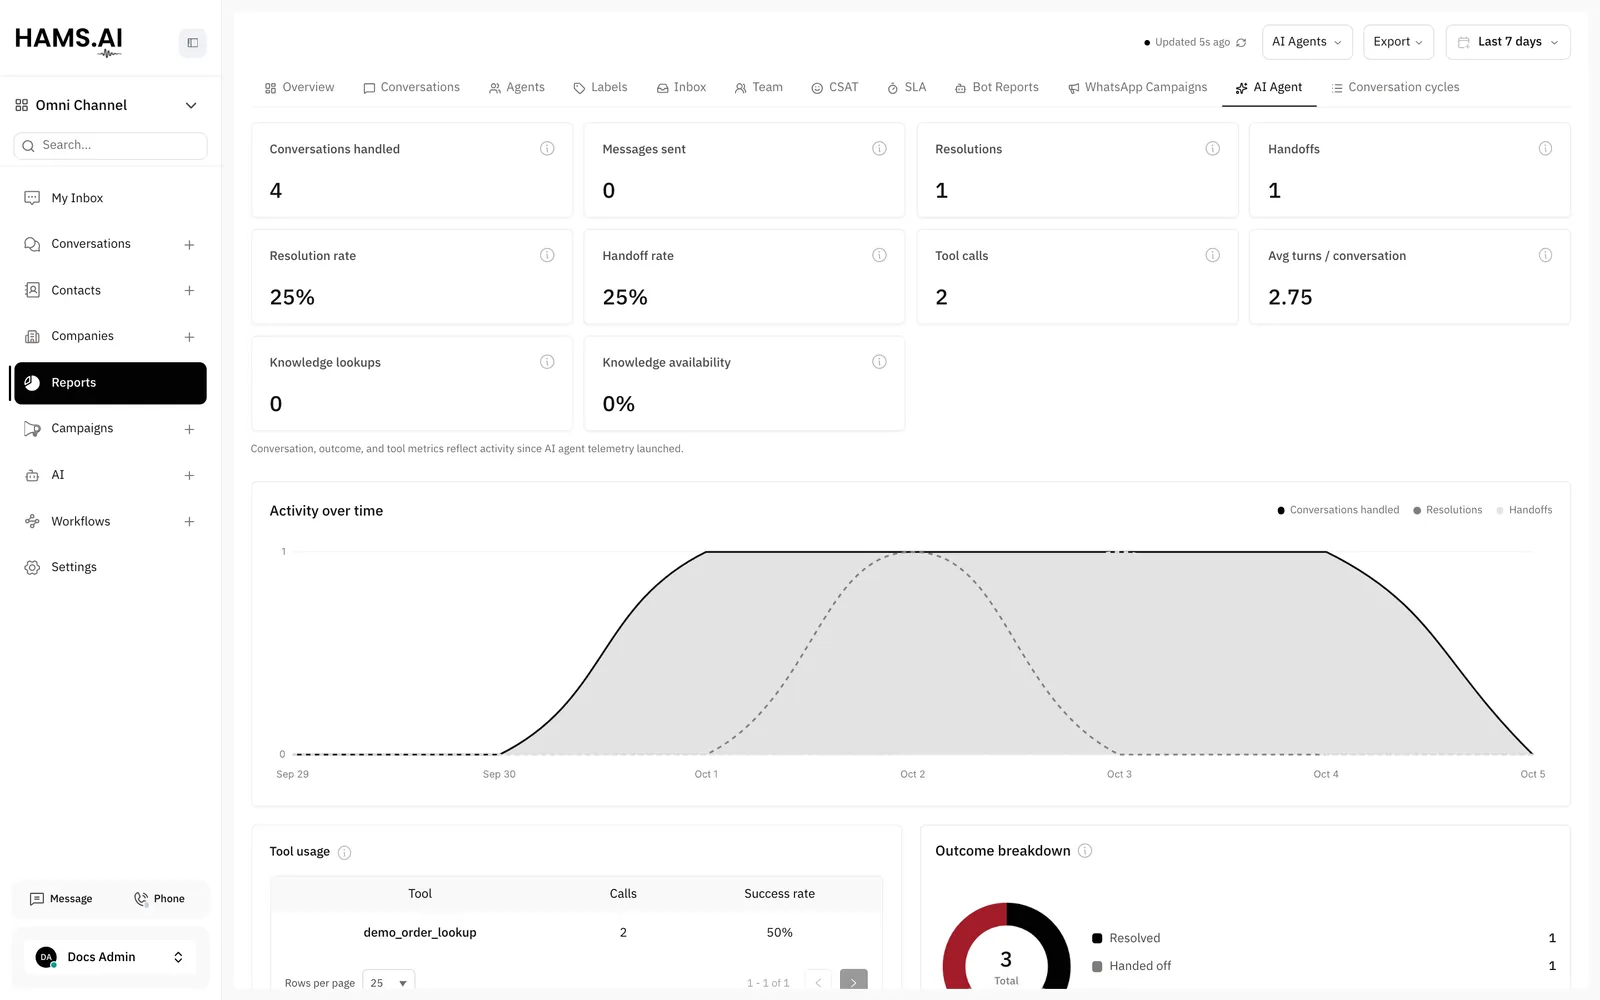
Task: Click the Phone button
Action: click(160, 899)
